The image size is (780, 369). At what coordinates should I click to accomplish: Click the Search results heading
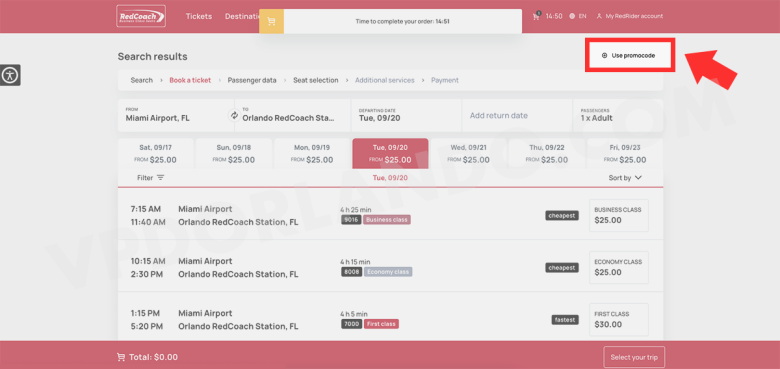pyautogui.click(x=153, y=57)
